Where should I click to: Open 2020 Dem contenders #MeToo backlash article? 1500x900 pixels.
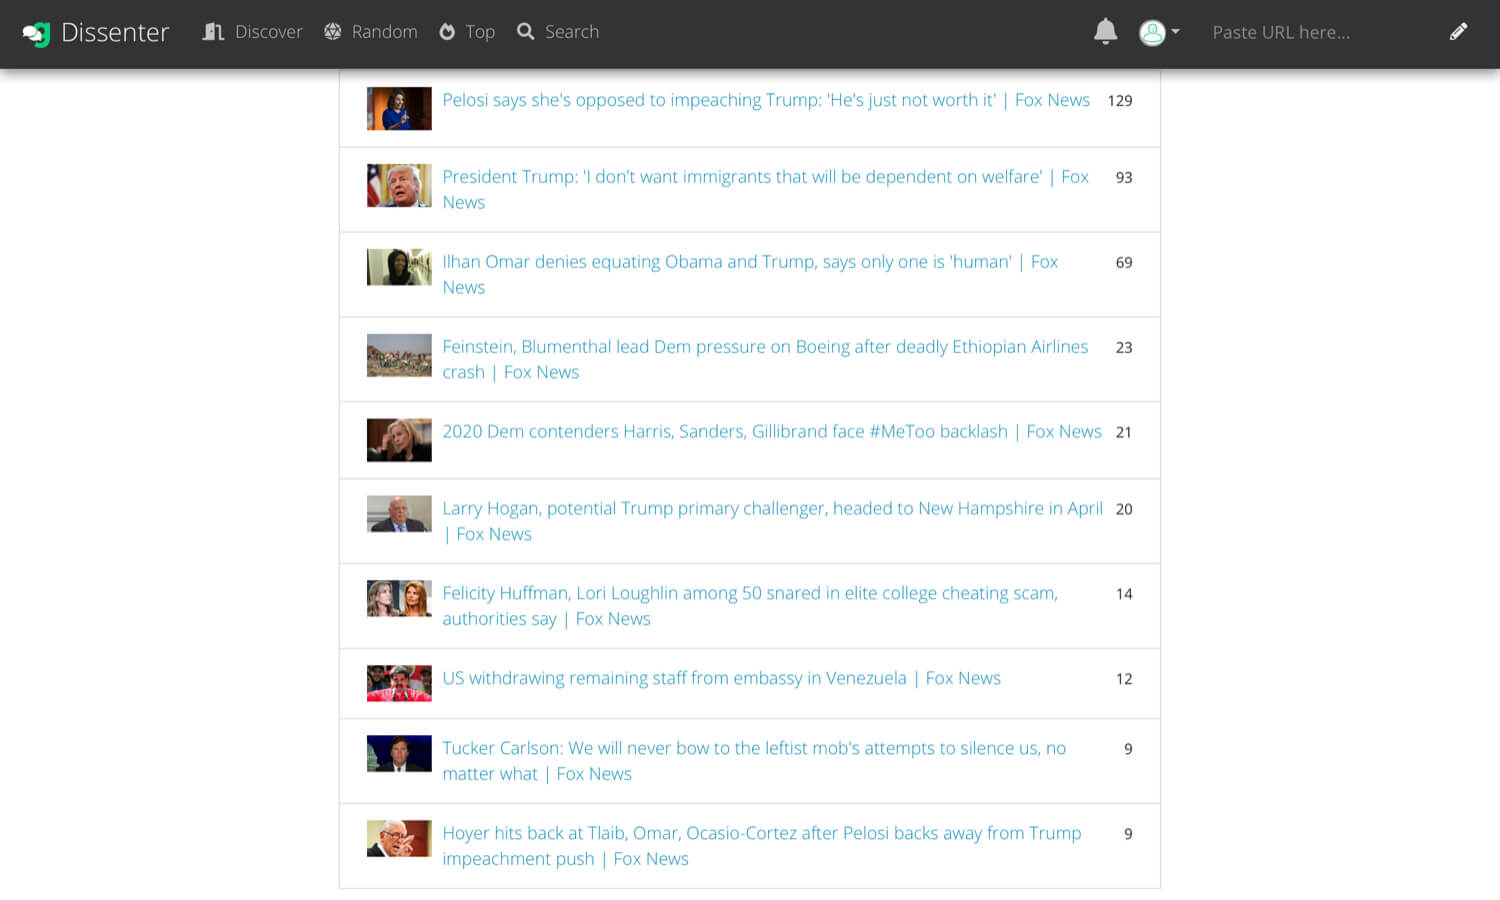pyautogui.click(x=772, y=431)
